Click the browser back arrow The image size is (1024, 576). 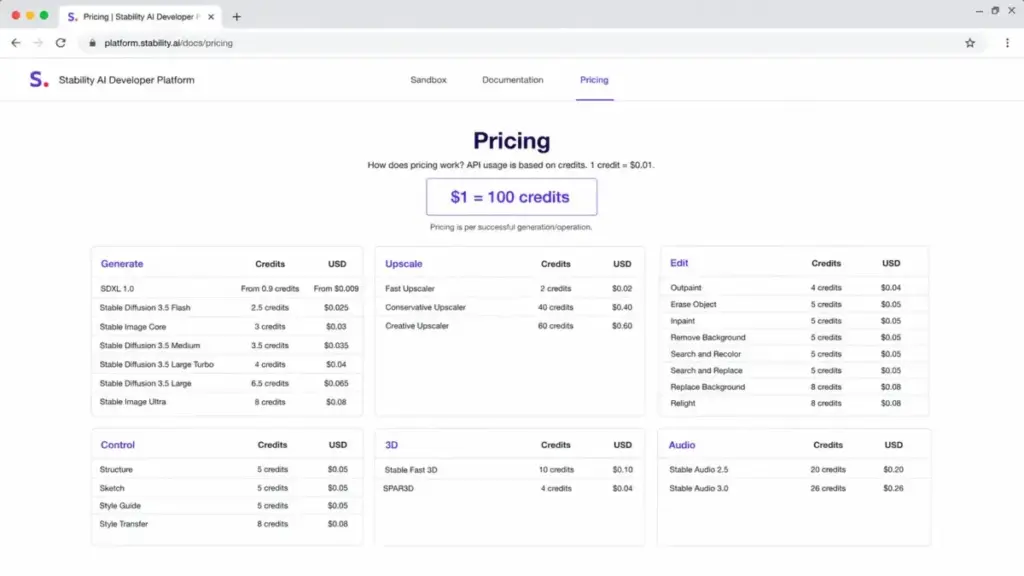click(x=16, y=43)
